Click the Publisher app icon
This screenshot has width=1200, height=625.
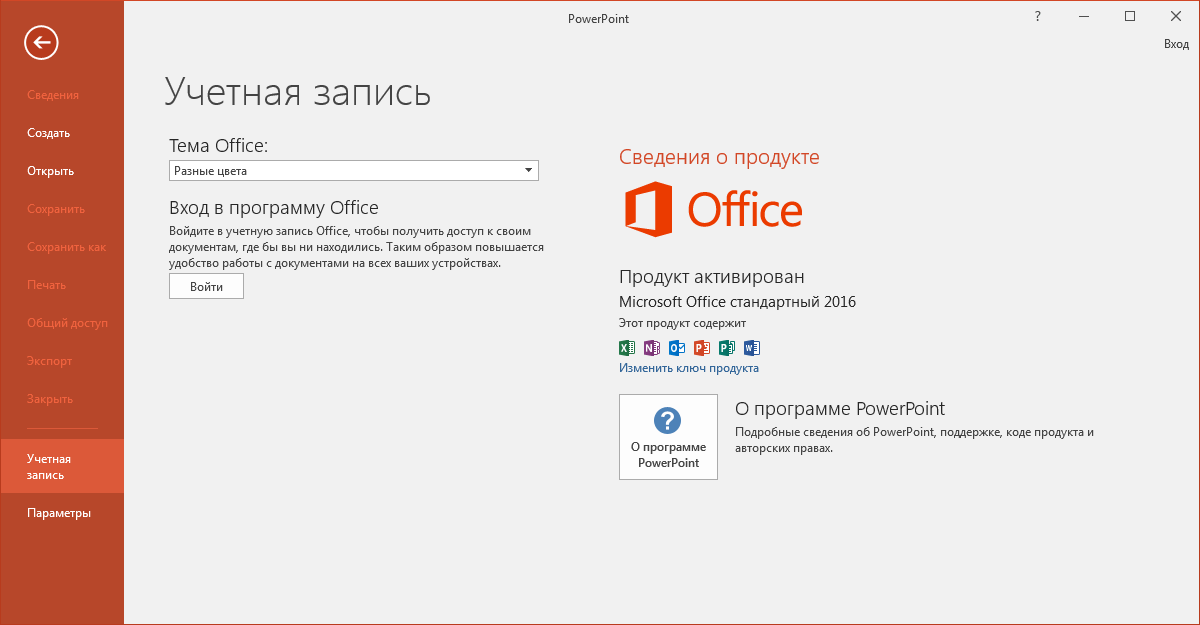pyautogui.click(x=727, y=348)
